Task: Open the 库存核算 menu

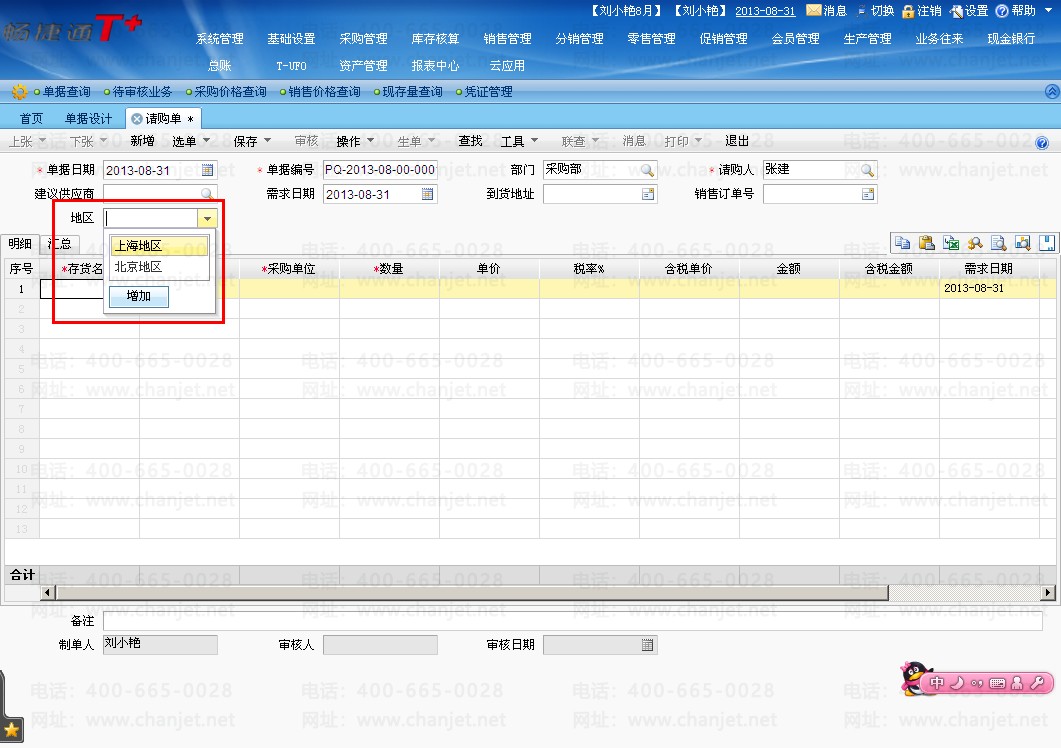Action: tap(435, 39)
